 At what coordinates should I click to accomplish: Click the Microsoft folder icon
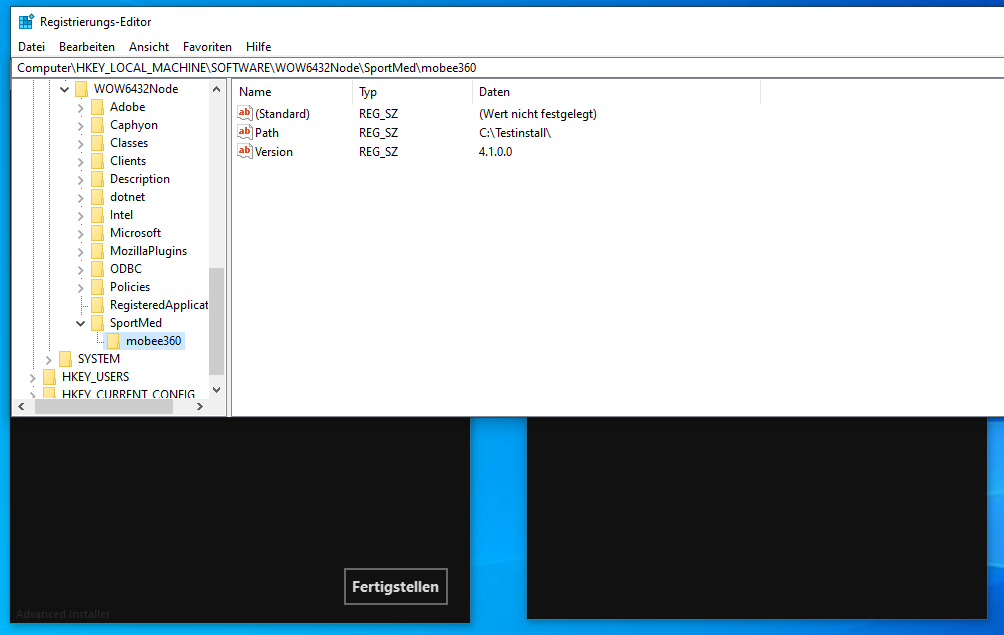tap(97, 233)
